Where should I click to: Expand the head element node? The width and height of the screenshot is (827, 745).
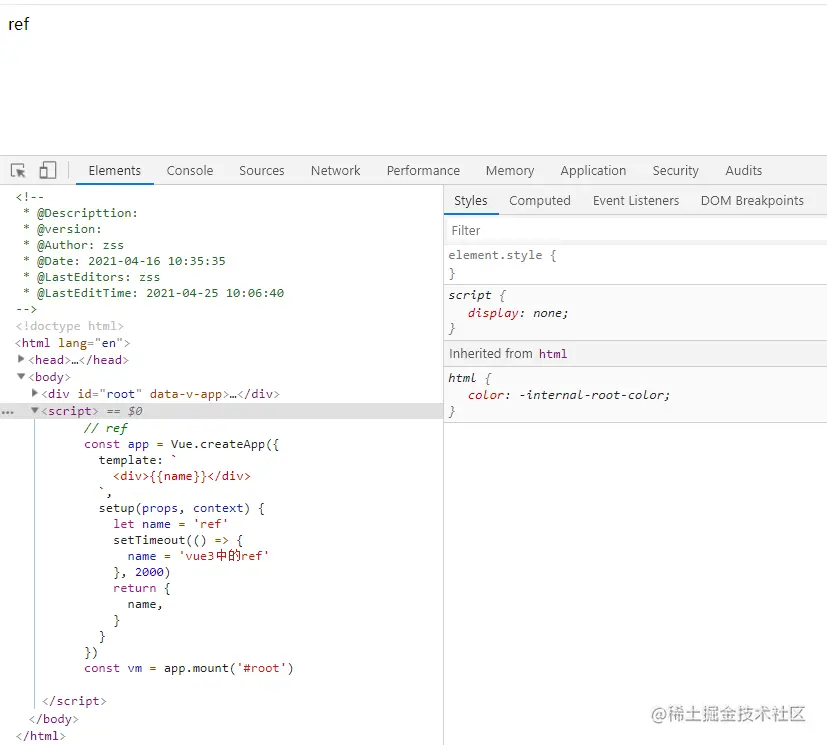(22, 359)
